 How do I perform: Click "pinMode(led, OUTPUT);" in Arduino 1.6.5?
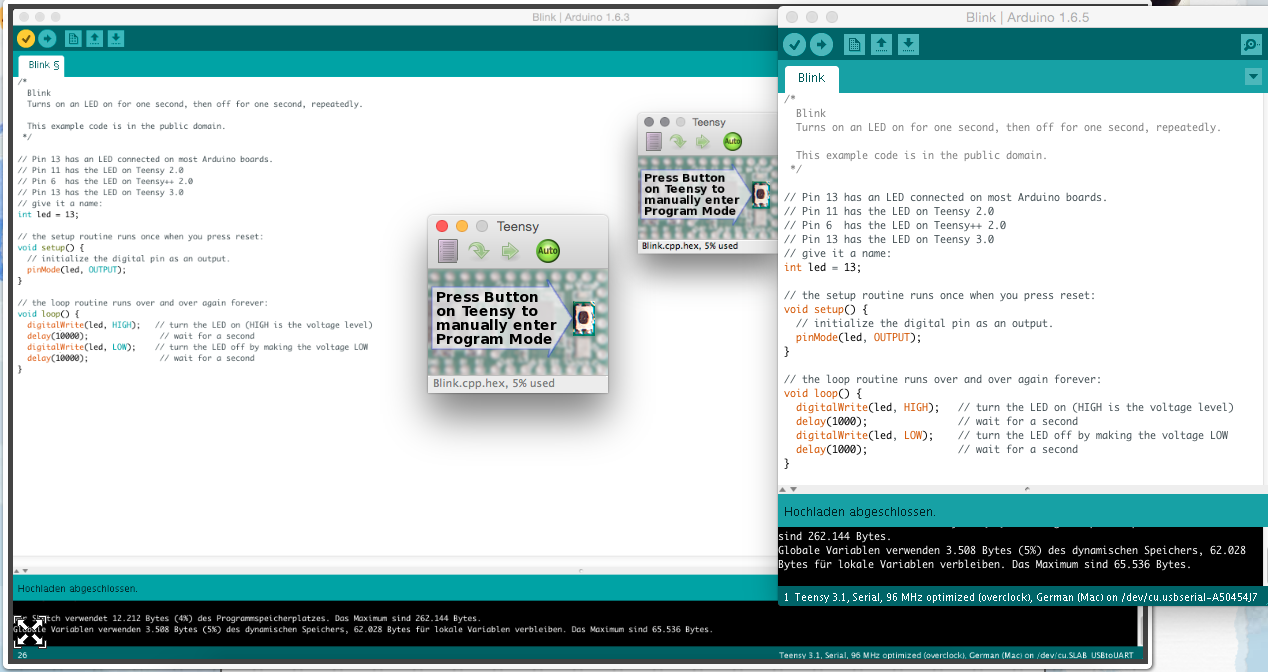click(x=858, y=337)
